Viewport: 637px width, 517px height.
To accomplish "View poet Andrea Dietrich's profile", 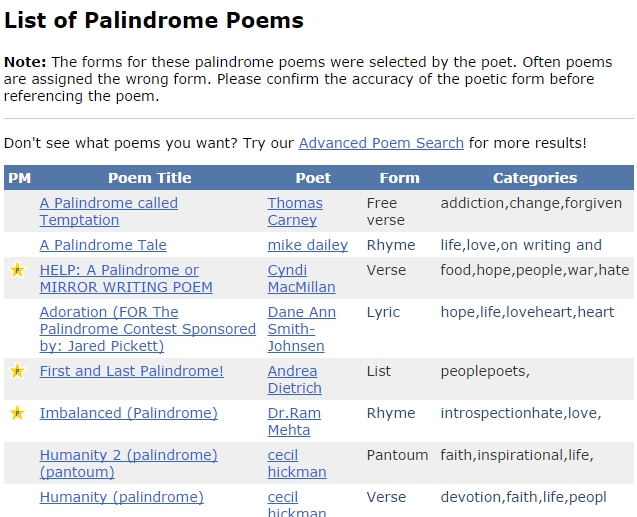I will (294, 379).
